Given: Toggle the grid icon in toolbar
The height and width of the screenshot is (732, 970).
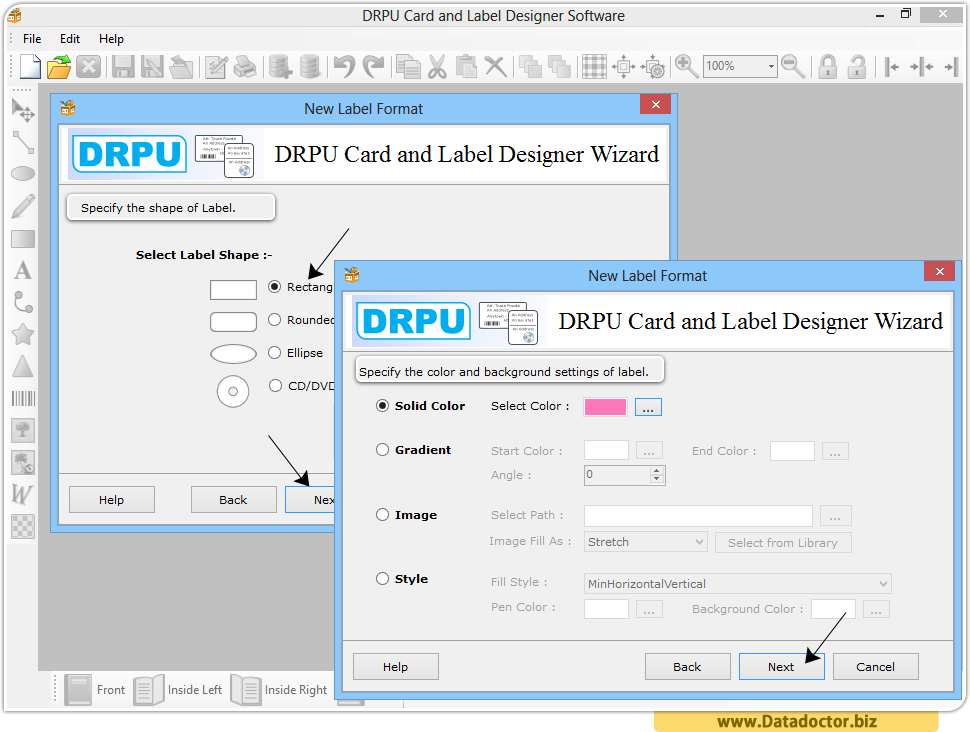Looking at the screenshot, I should (593, 66).
